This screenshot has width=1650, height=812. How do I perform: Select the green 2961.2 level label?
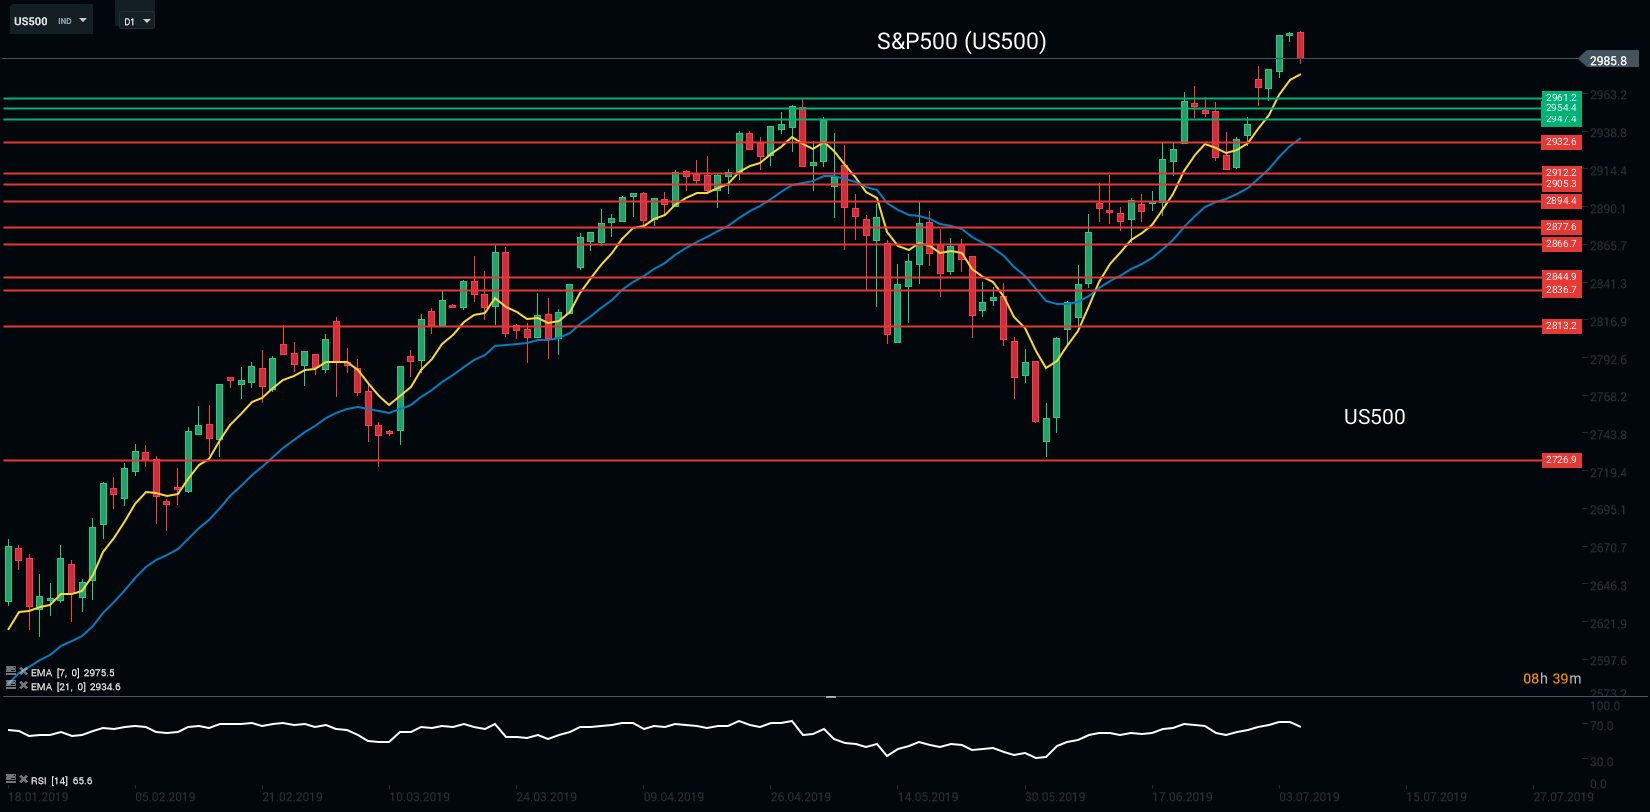pyautogui.click(x=1561, y=98)
